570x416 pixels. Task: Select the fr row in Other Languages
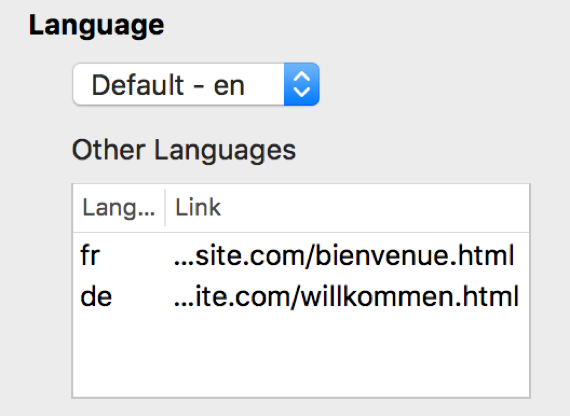(301, 256)
